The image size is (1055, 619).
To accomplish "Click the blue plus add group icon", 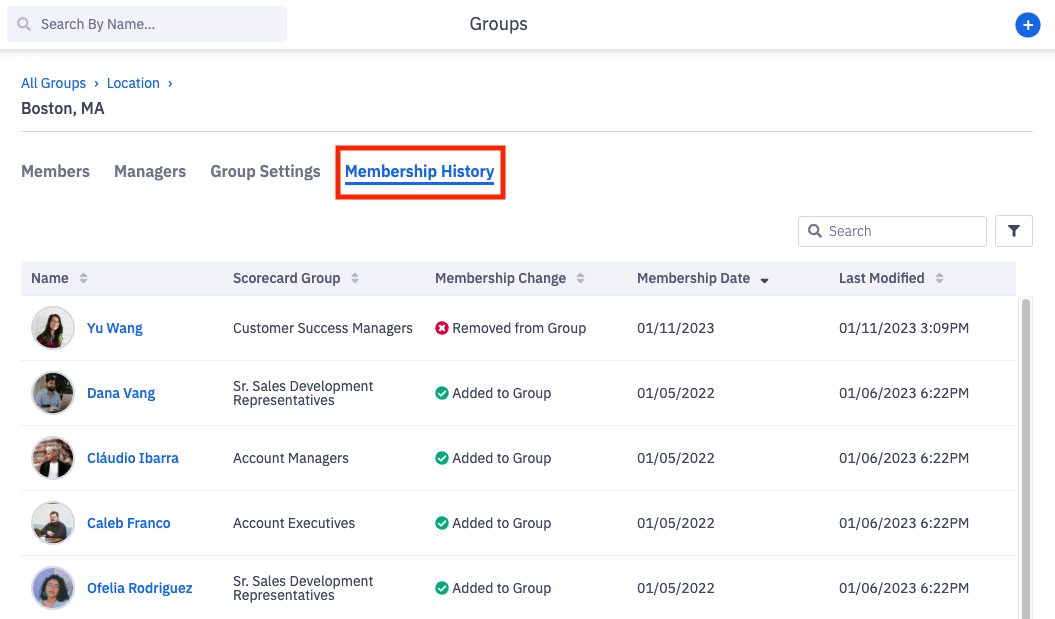I will (1027, 25).
